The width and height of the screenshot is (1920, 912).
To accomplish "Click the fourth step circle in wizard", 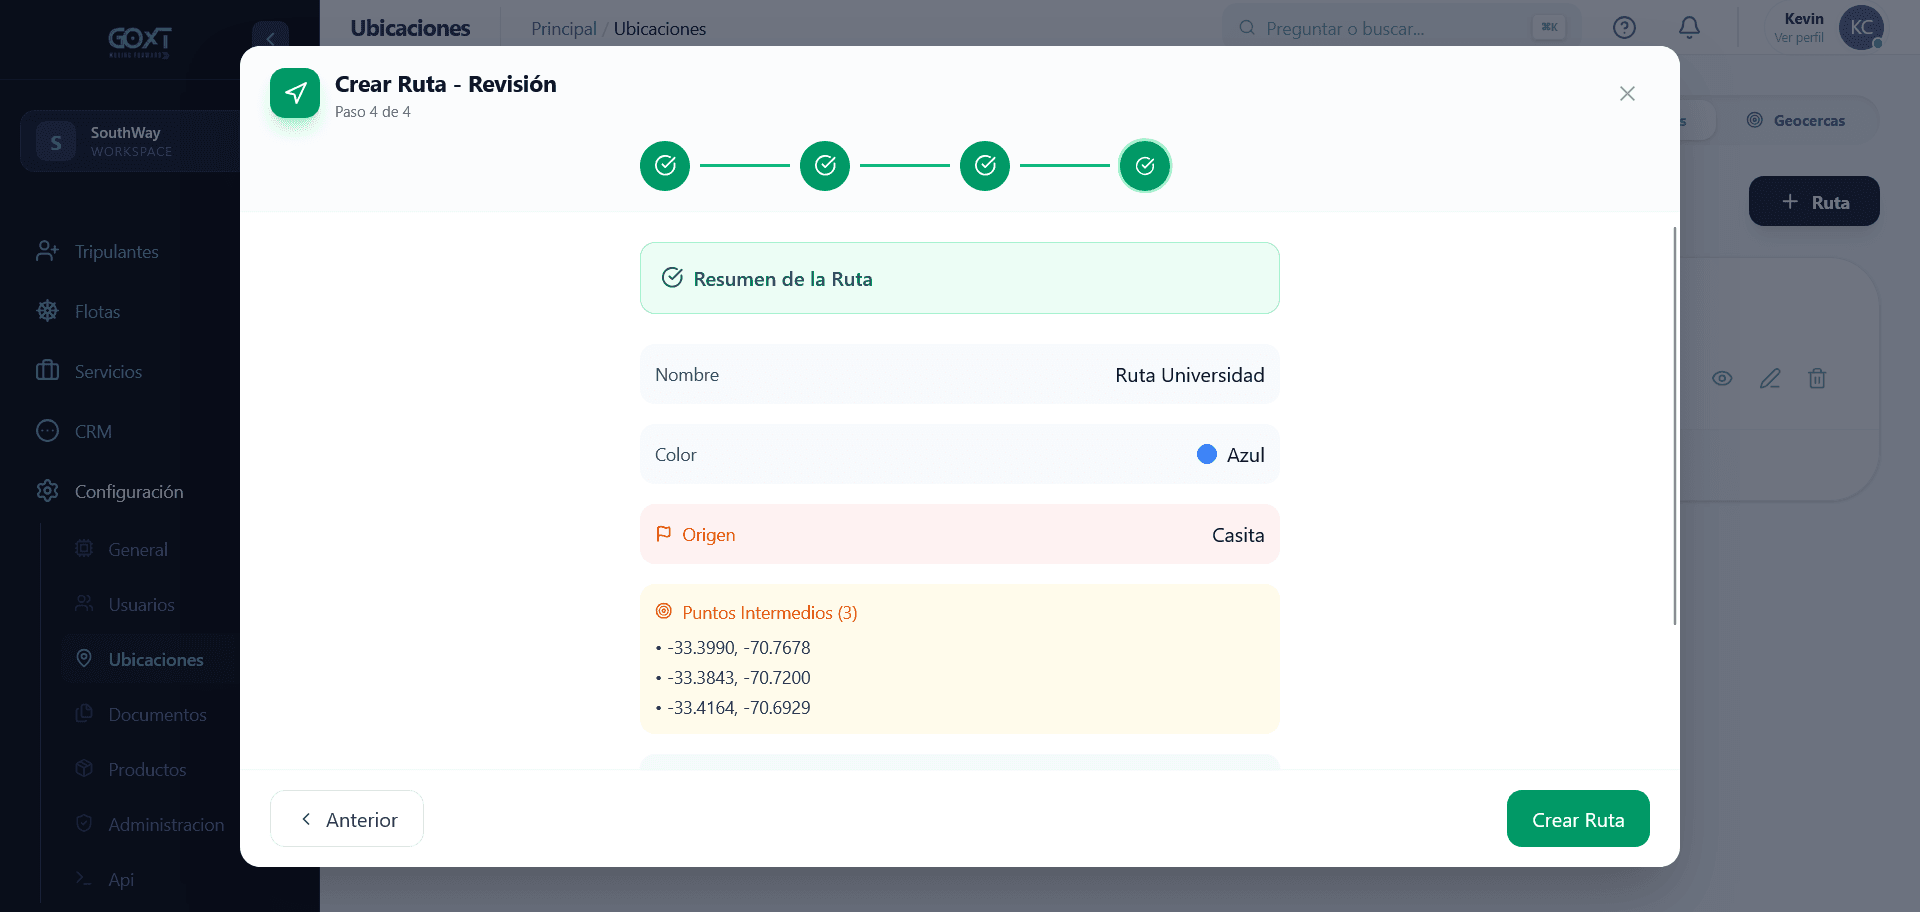I will pyautogui.click(x=1145, y=166).
